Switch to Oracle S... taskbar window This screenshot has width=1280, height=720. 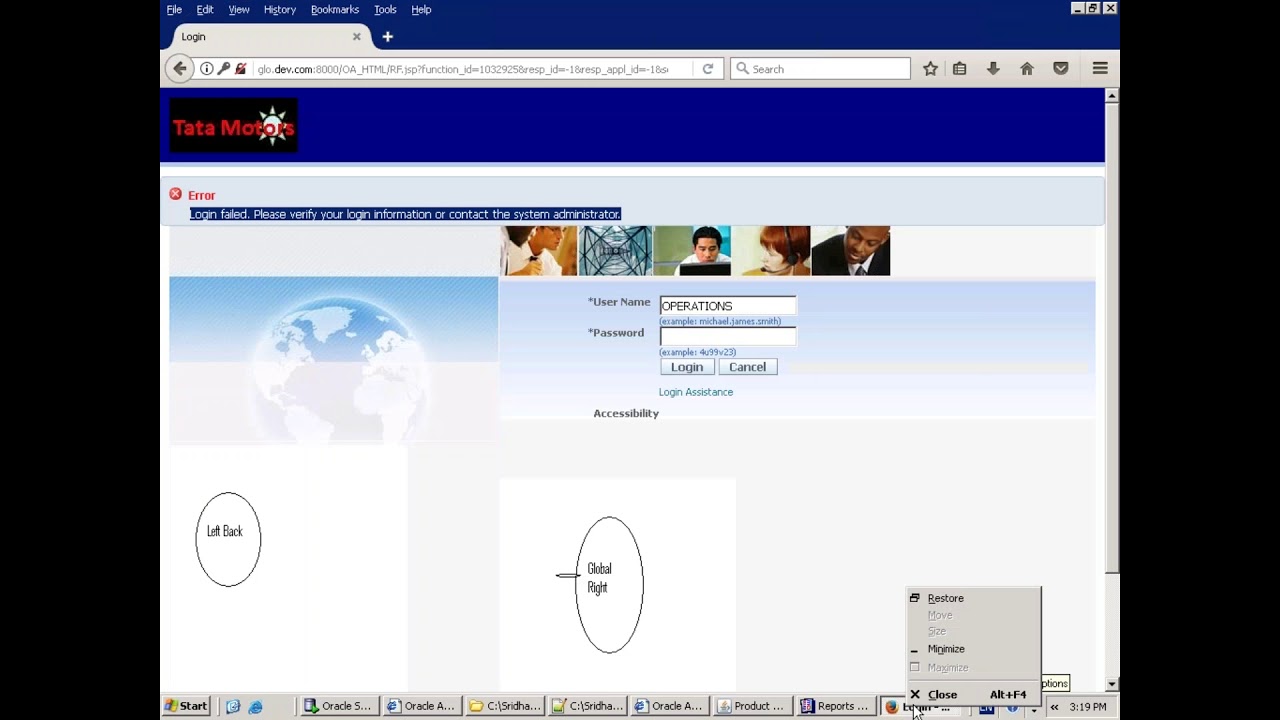point(338,706)
